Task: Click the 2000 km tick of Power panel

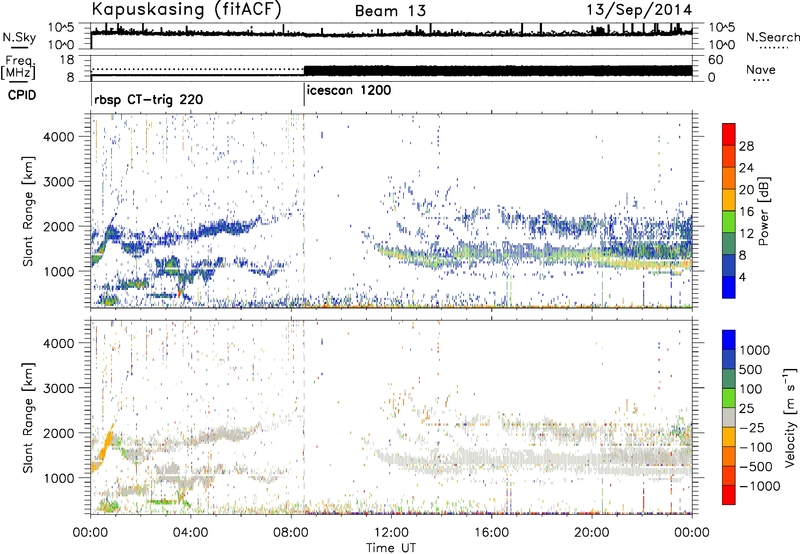Action: click(x=59, y=226)
